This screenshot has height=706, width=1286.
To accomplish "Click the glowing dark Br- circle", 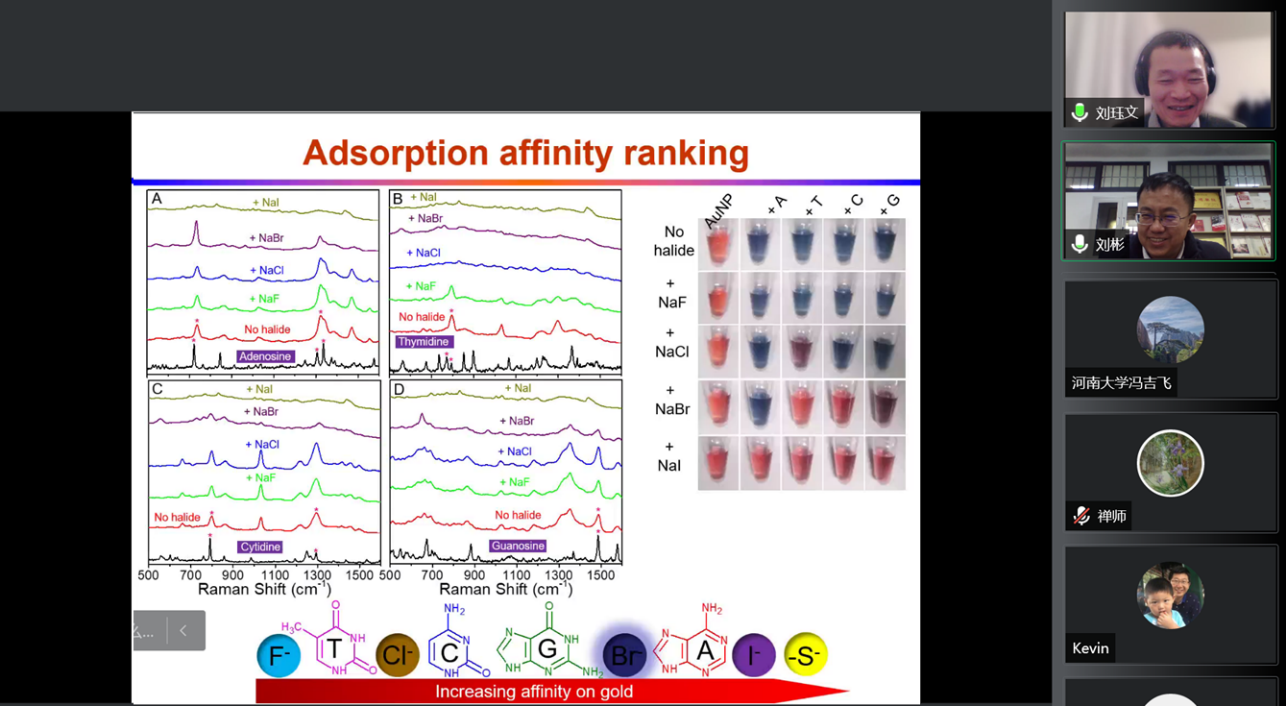I will tap(624, 655).
